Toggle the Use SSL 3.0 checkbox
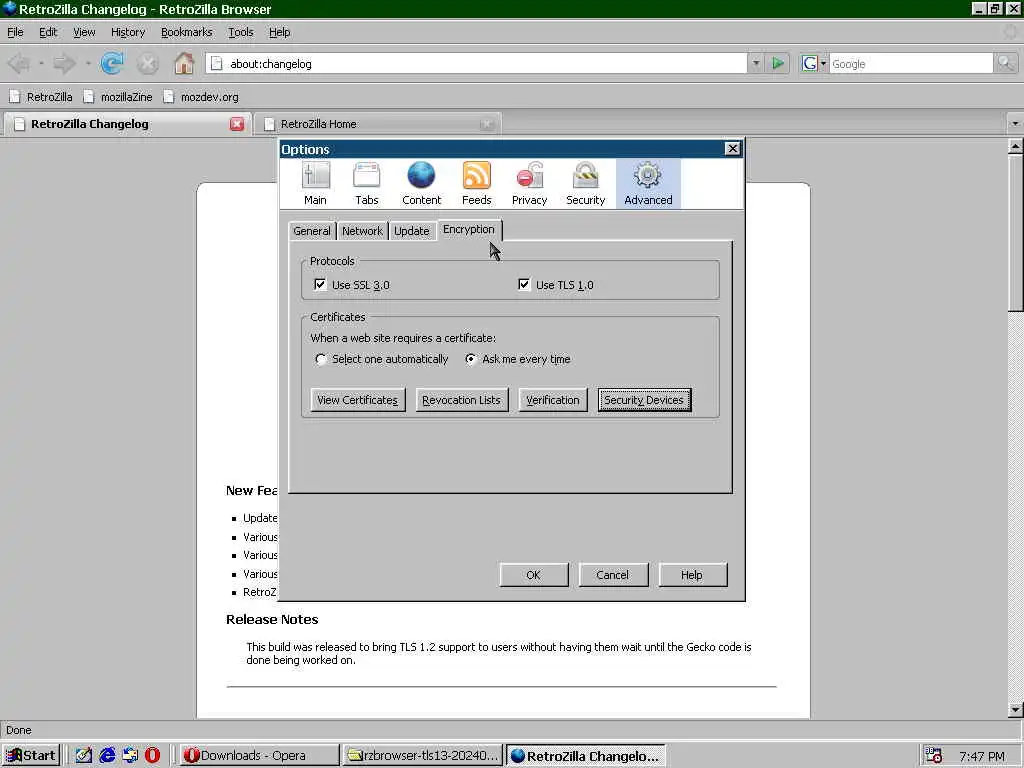The image size is (1024, 768). click(320, 284)
